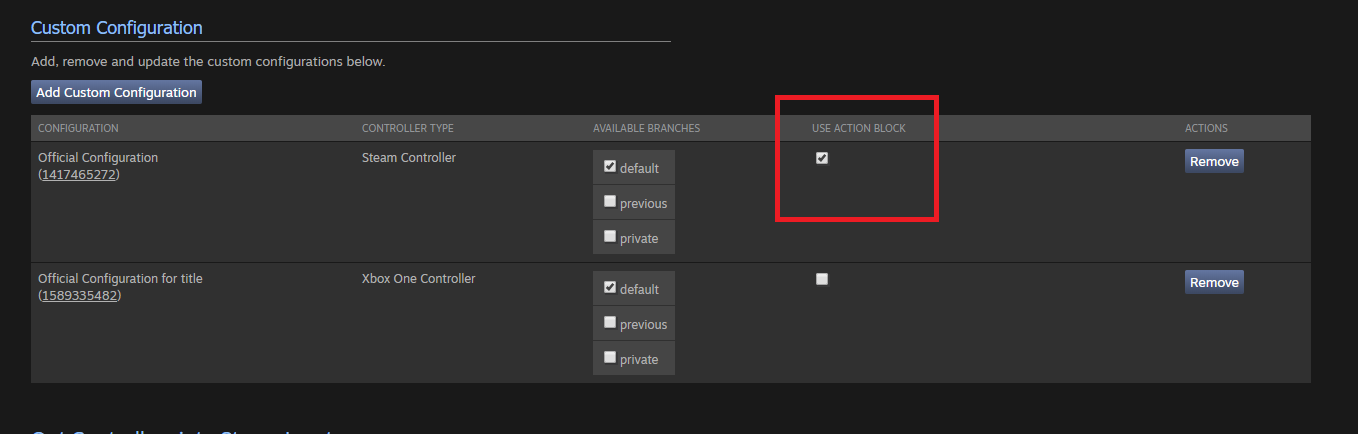The height and width of the screenshot is (434, 1358).
Task: Uncheck default branch for Xbox One Controller
Action: click(610, 288)
